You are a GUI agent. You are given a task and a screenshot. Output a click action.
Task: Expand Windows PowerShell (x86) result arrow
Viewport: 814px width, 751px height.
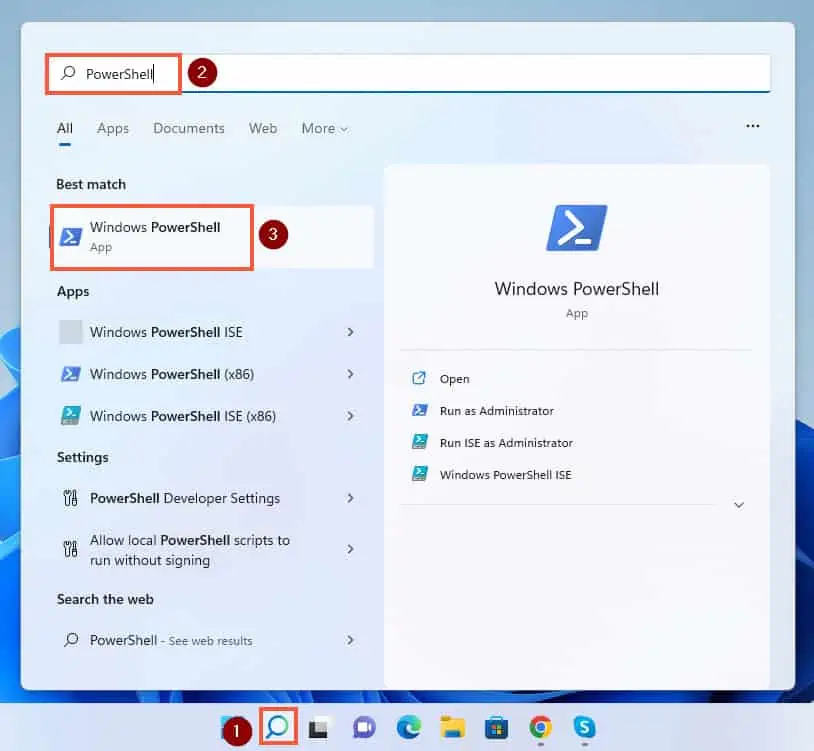click(x=350, y=374)
